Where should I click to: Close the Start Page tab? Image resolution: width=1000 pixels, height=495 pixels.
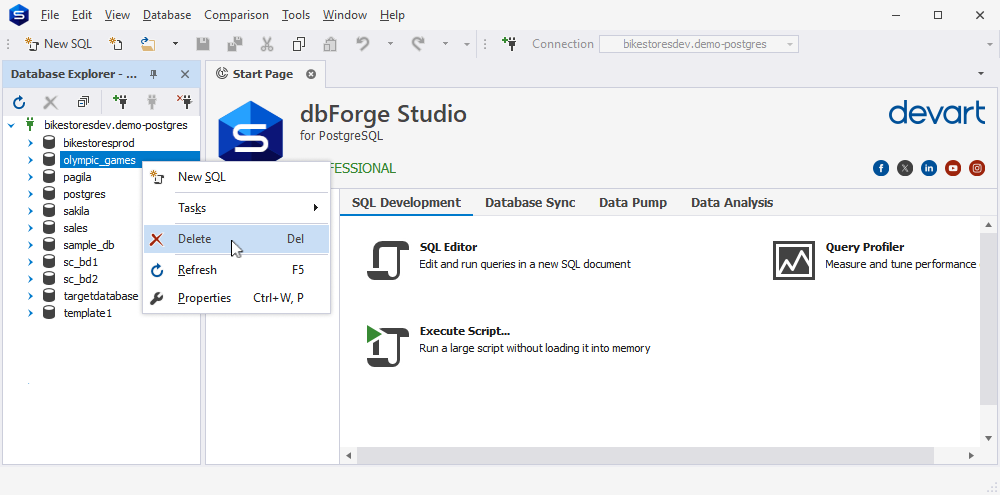[311, 74]
